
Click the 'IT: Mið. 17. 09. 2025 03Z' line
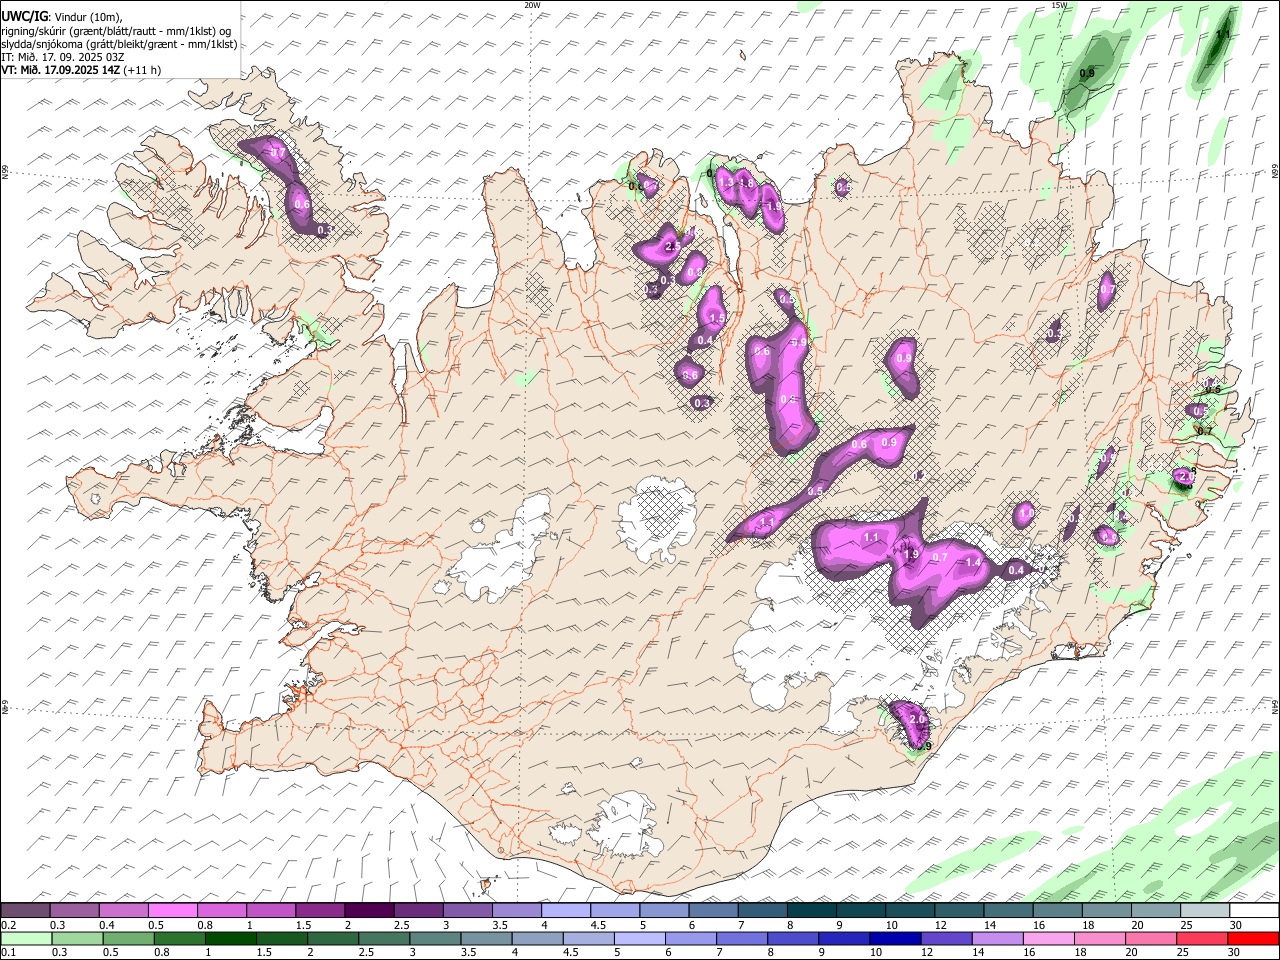pos(63,57)
